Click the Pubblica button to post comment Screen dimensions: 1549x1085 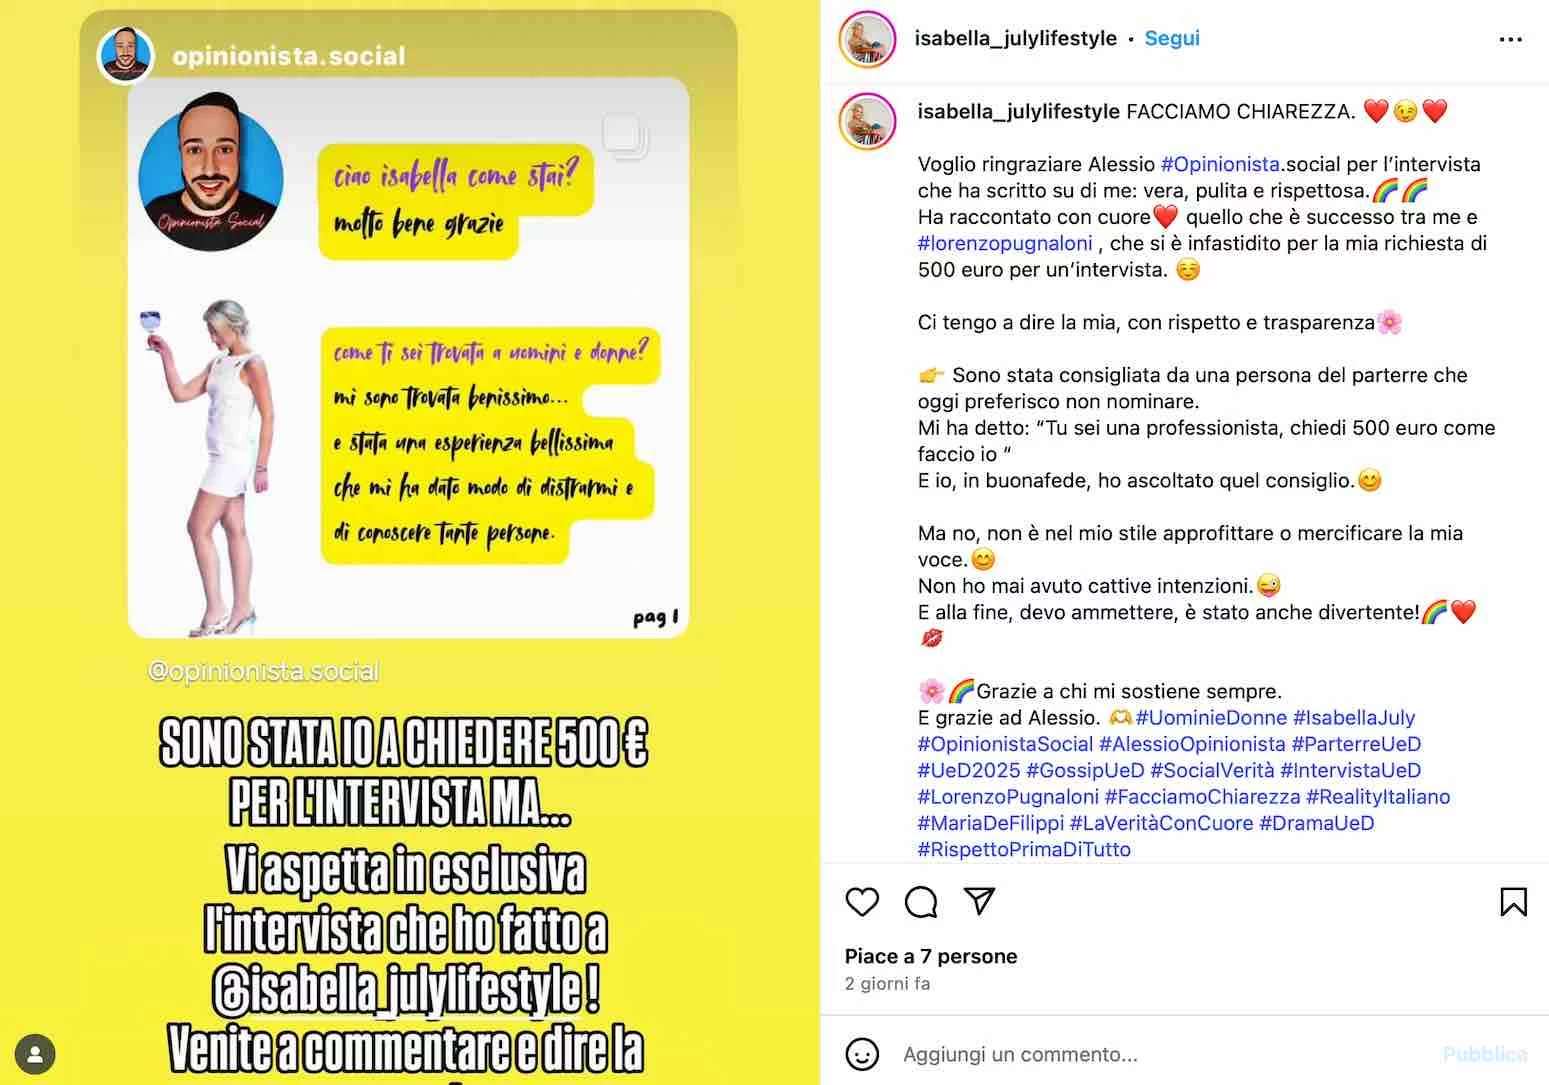1485,1054
